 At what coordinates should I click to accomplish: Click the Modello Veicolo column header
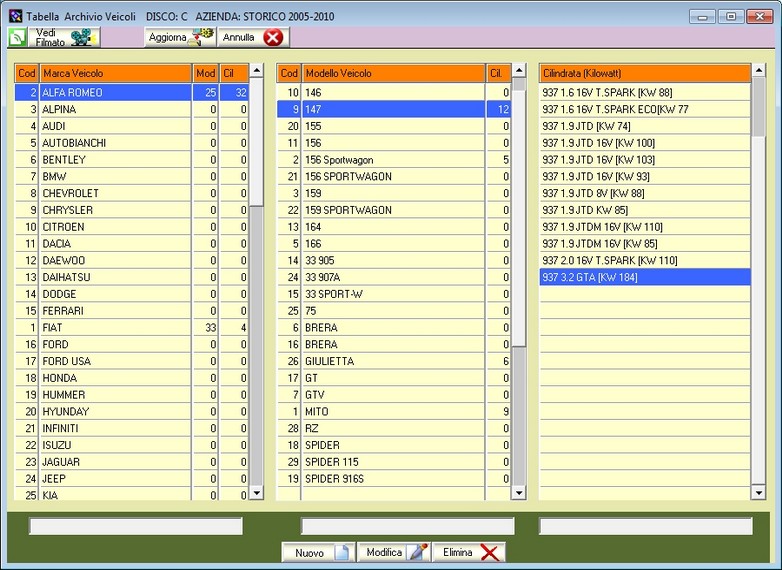(393, 73)
